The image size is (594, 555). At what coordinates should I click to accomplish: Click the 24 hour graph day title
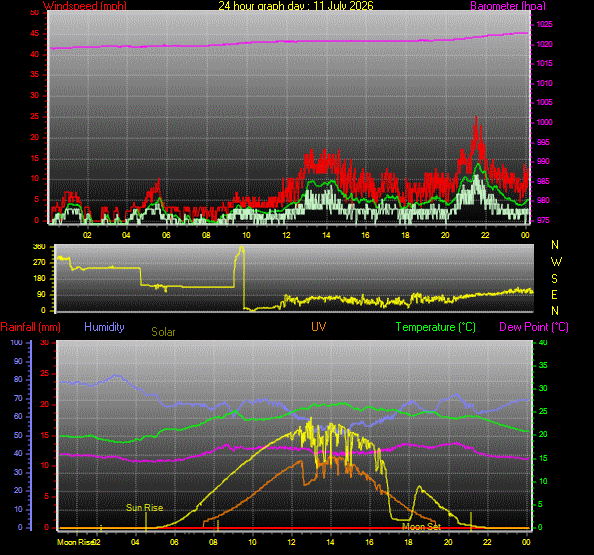[296, 5]
